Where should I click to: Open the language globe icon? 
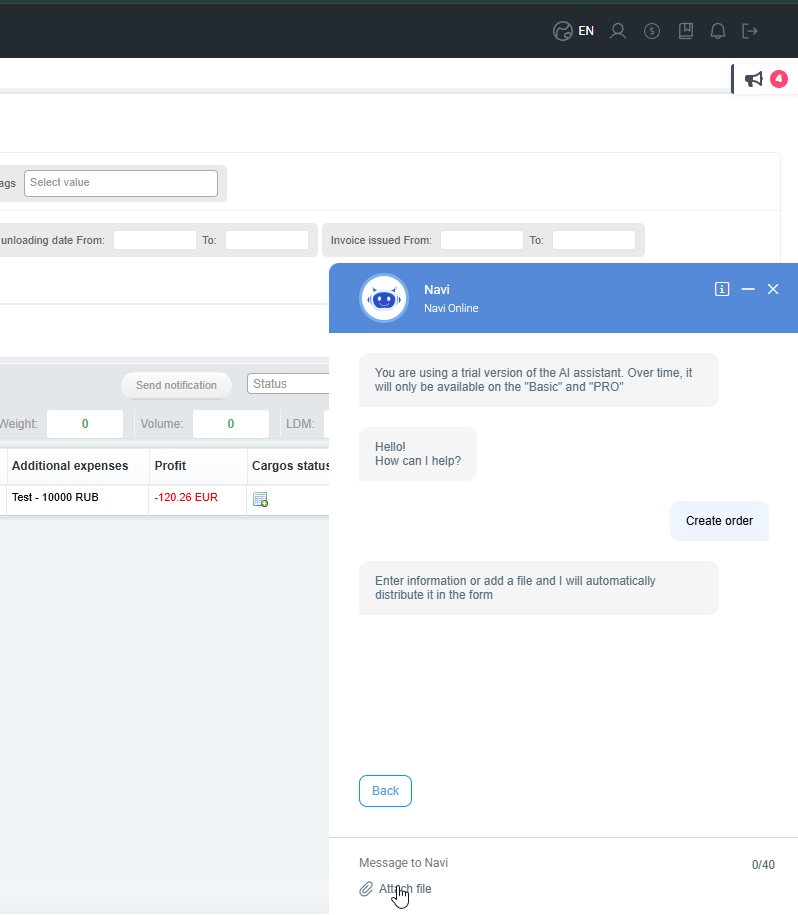[x=563, y=31]
